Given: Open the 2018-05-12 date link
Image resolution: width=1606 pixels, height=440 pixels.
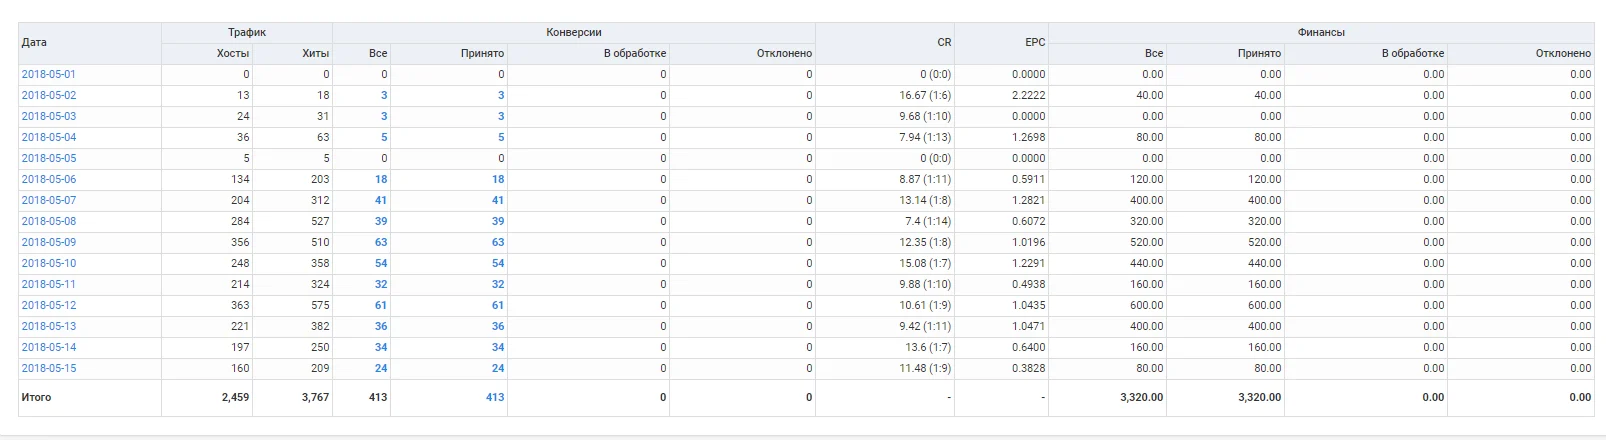Looking at the screenshot, I should (x=48, y=305).
